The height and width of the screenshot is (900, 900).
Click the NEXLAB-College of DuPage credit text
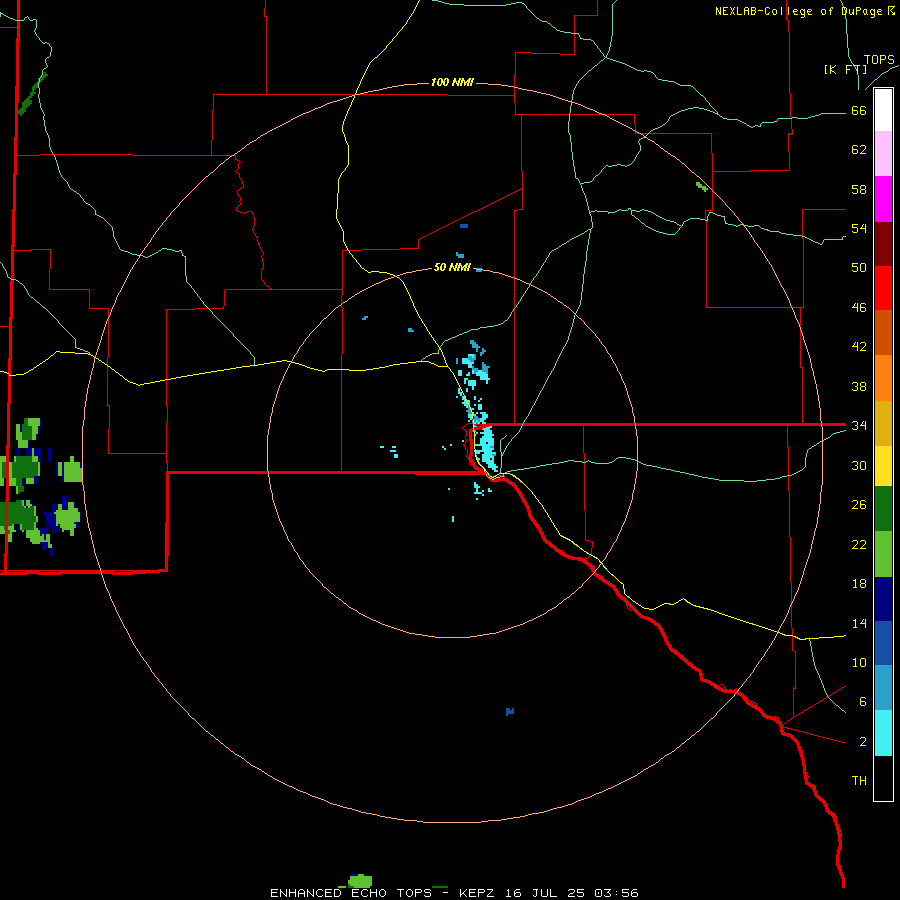pyautogui.click(x=798, y=11)
